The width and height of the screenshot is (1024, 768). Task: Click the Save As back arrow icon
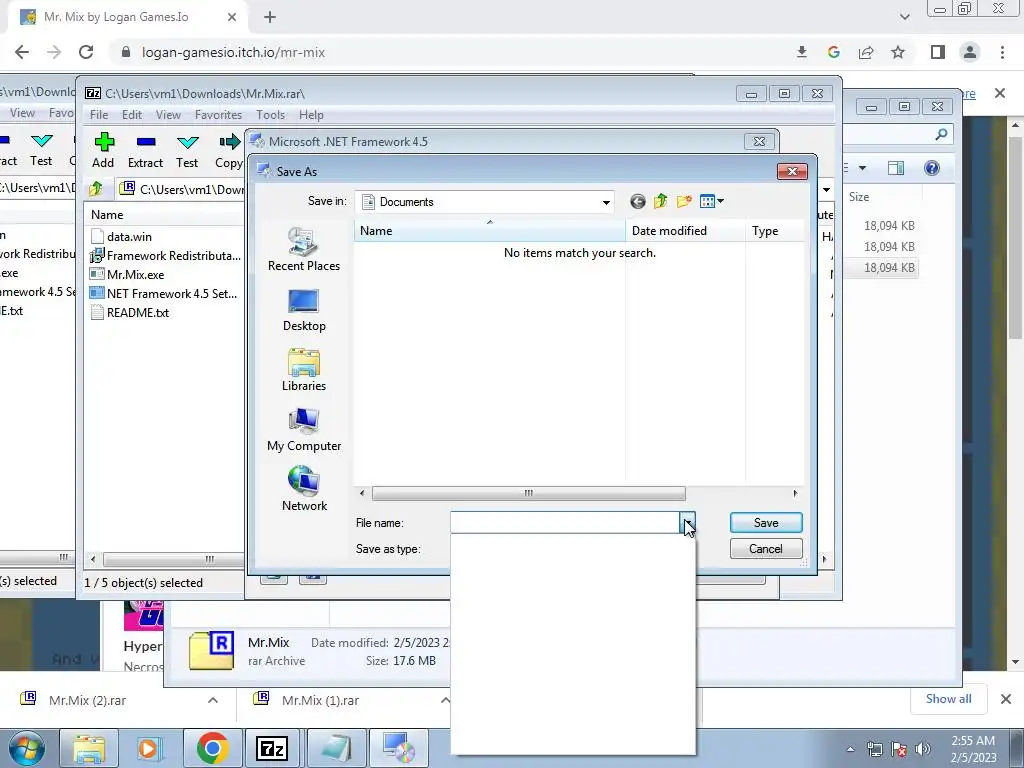638,202
